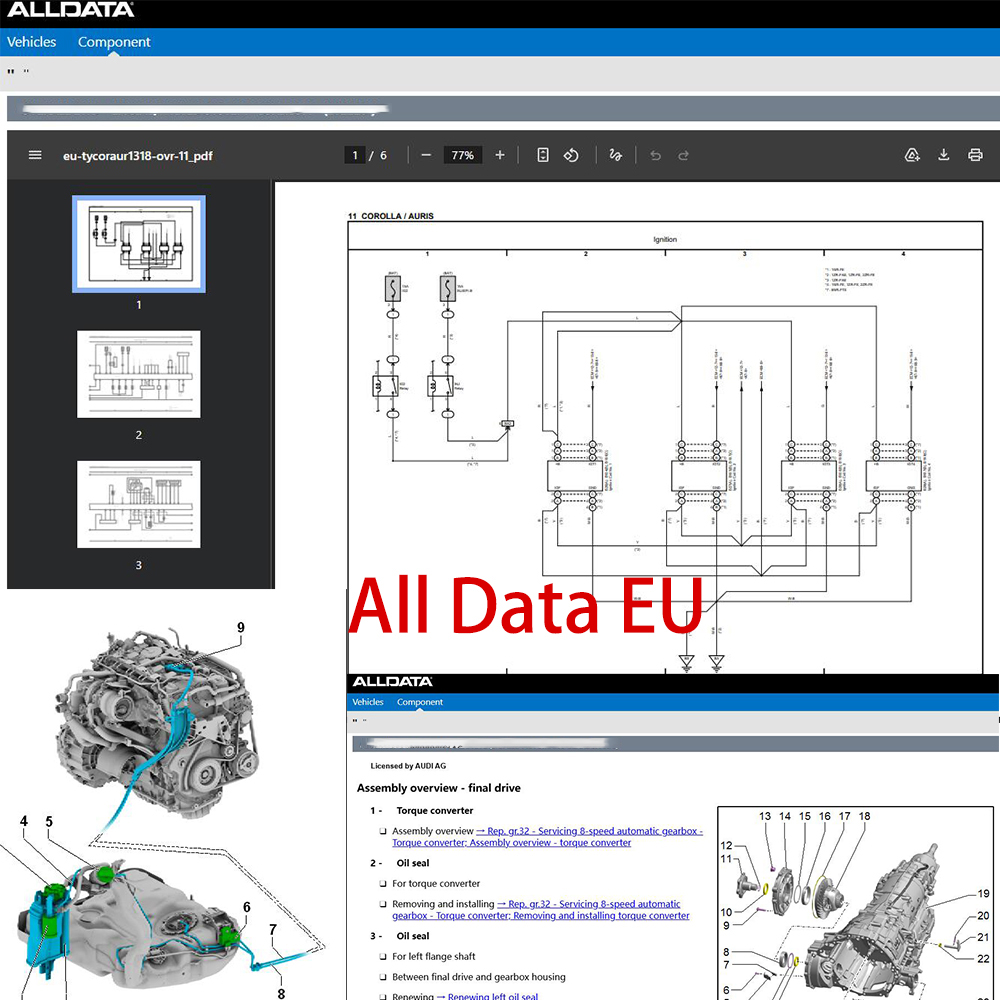This screenshot has height=1000, width=1000.
Task: Click 'Ignition' diagram title
Action: point(665,239)
